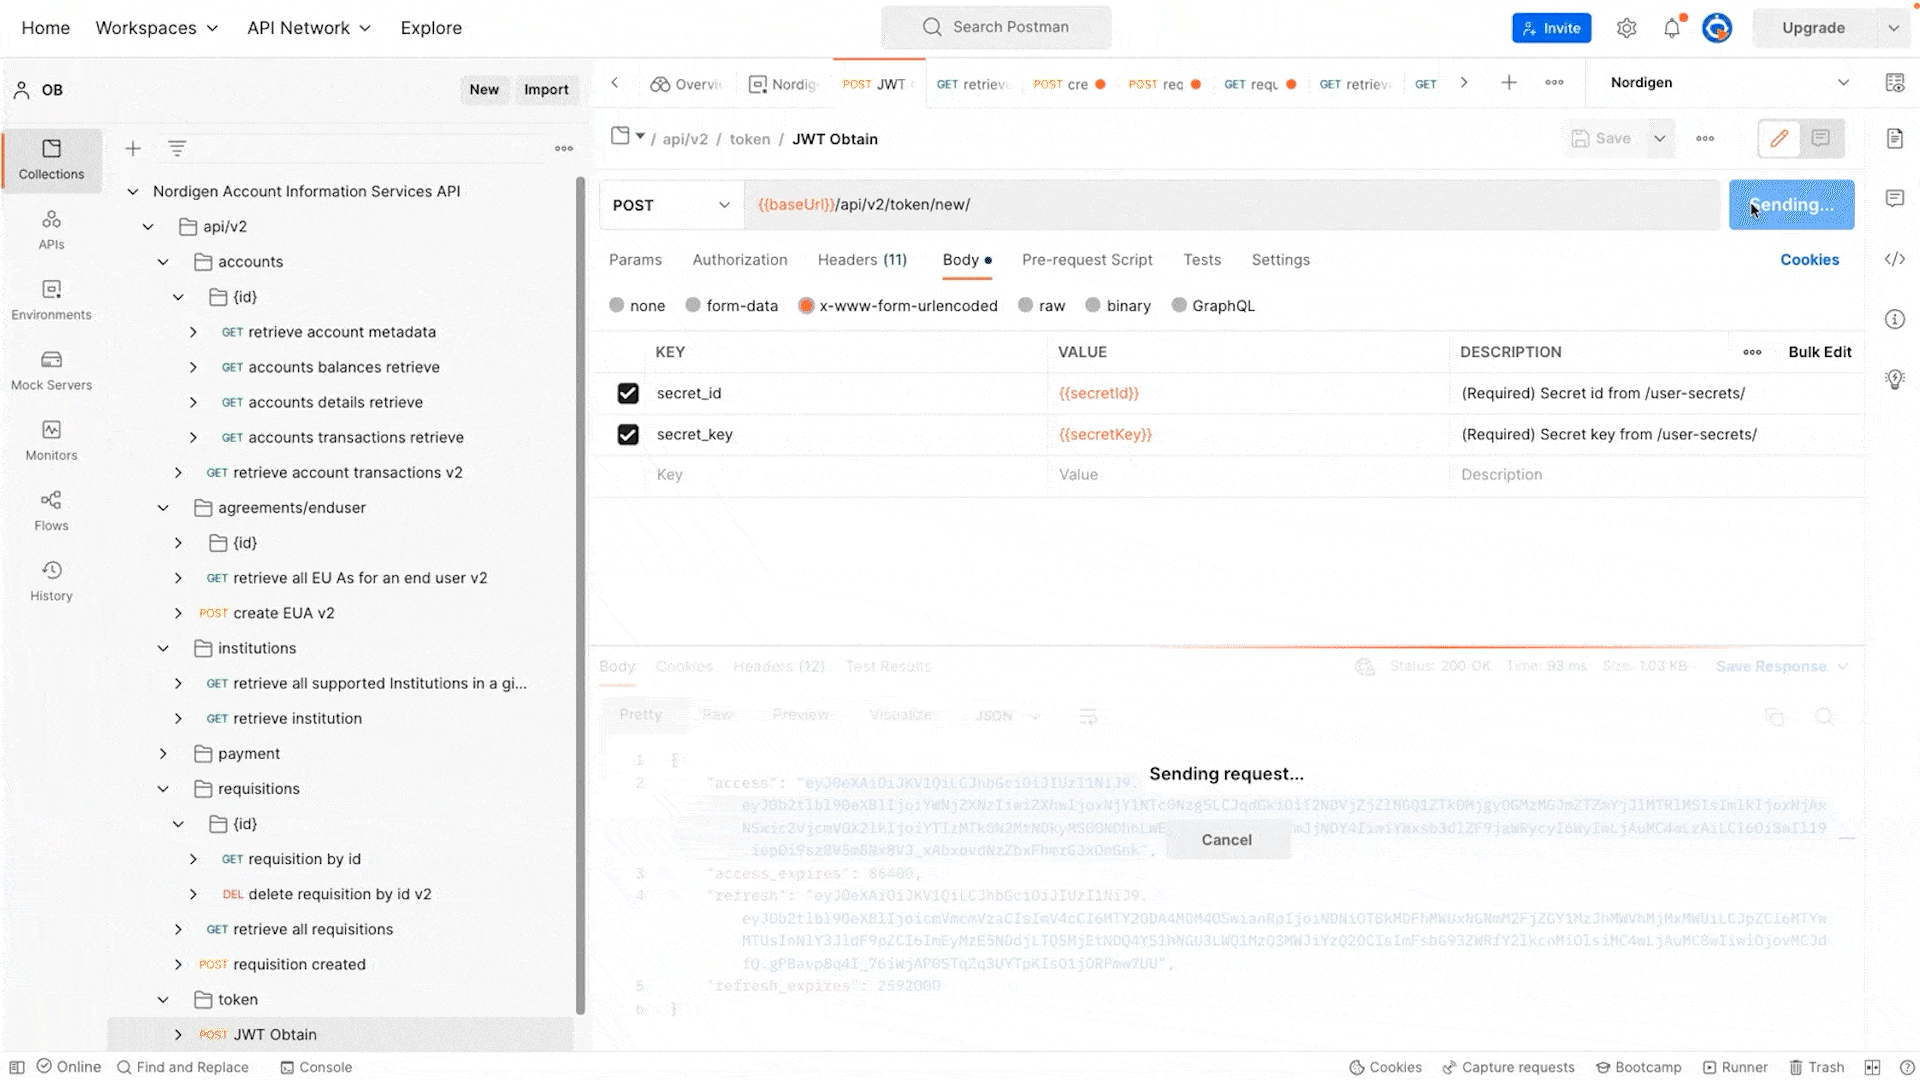The image size is (1920, 1080).
Task: Open settings gear in header
Action: pos(1627,28)
